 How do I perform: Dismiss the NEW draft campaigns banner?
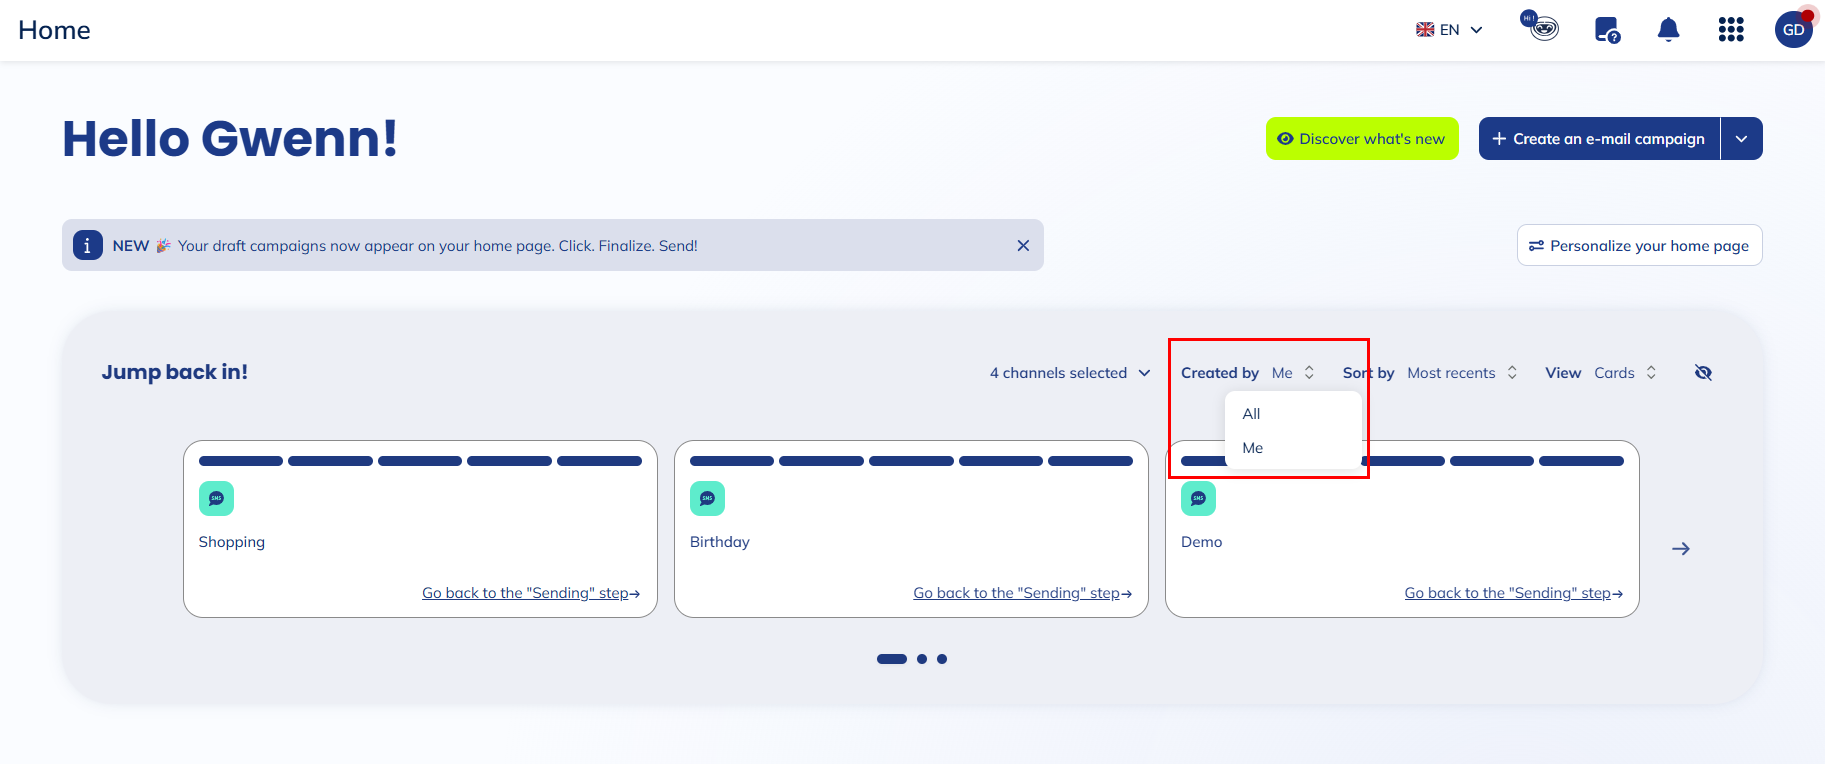[1023, 246]
